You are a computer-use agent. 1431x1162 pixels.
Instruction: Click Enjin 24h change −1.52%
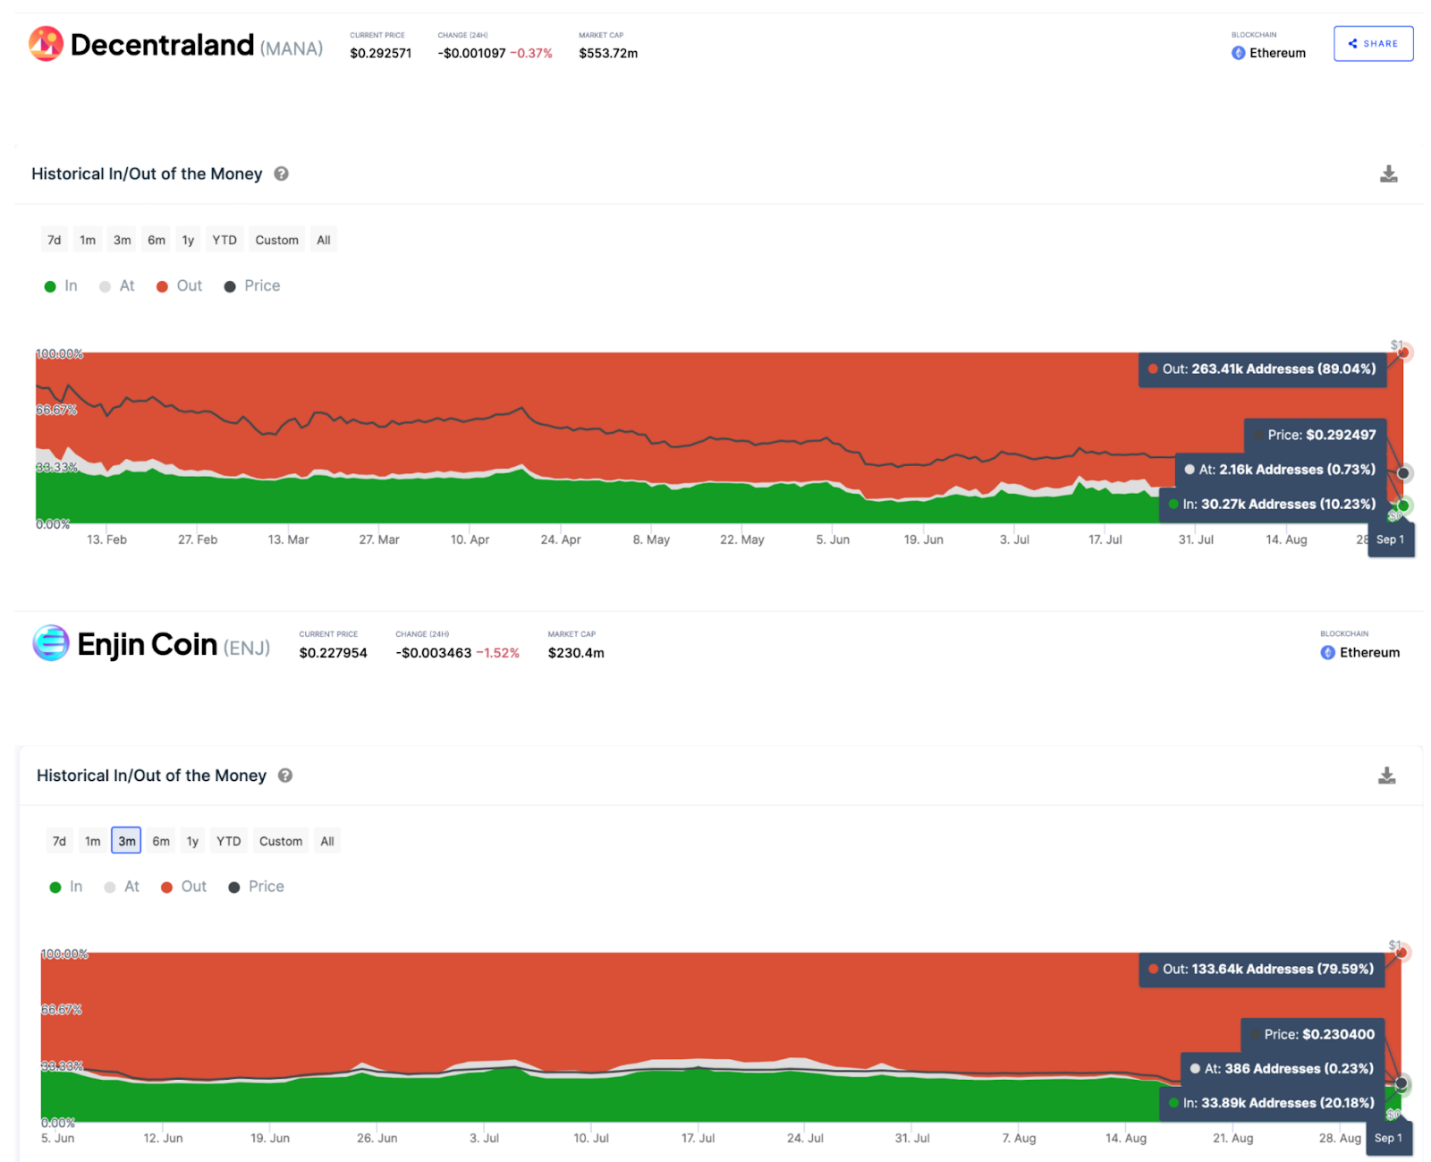[497, 653]
